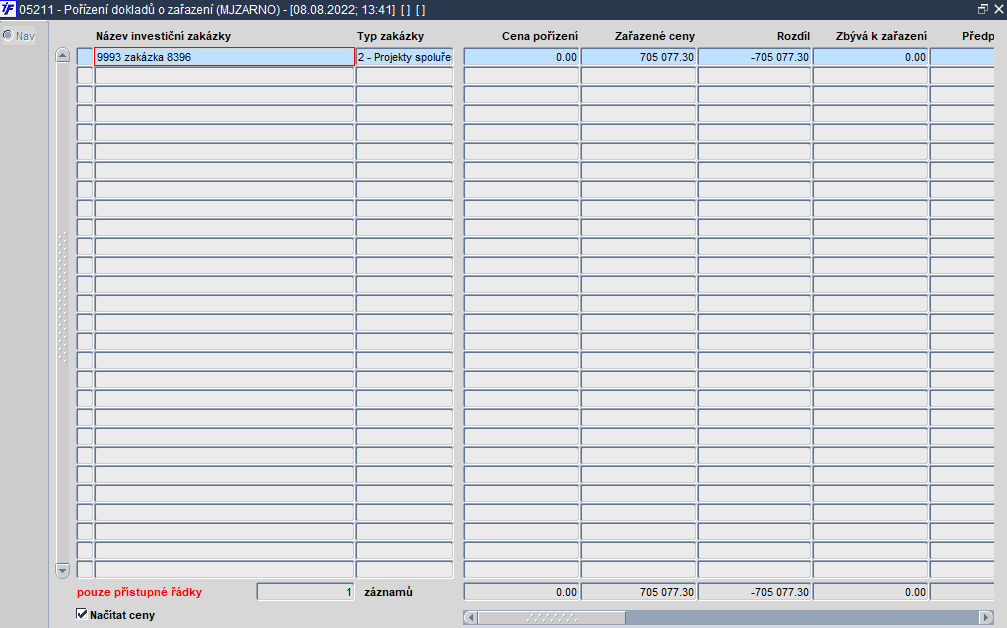Click Zbývá k zařazení value in first row
Viewport: 1007px width, 628px height.
tap(870, 57)
